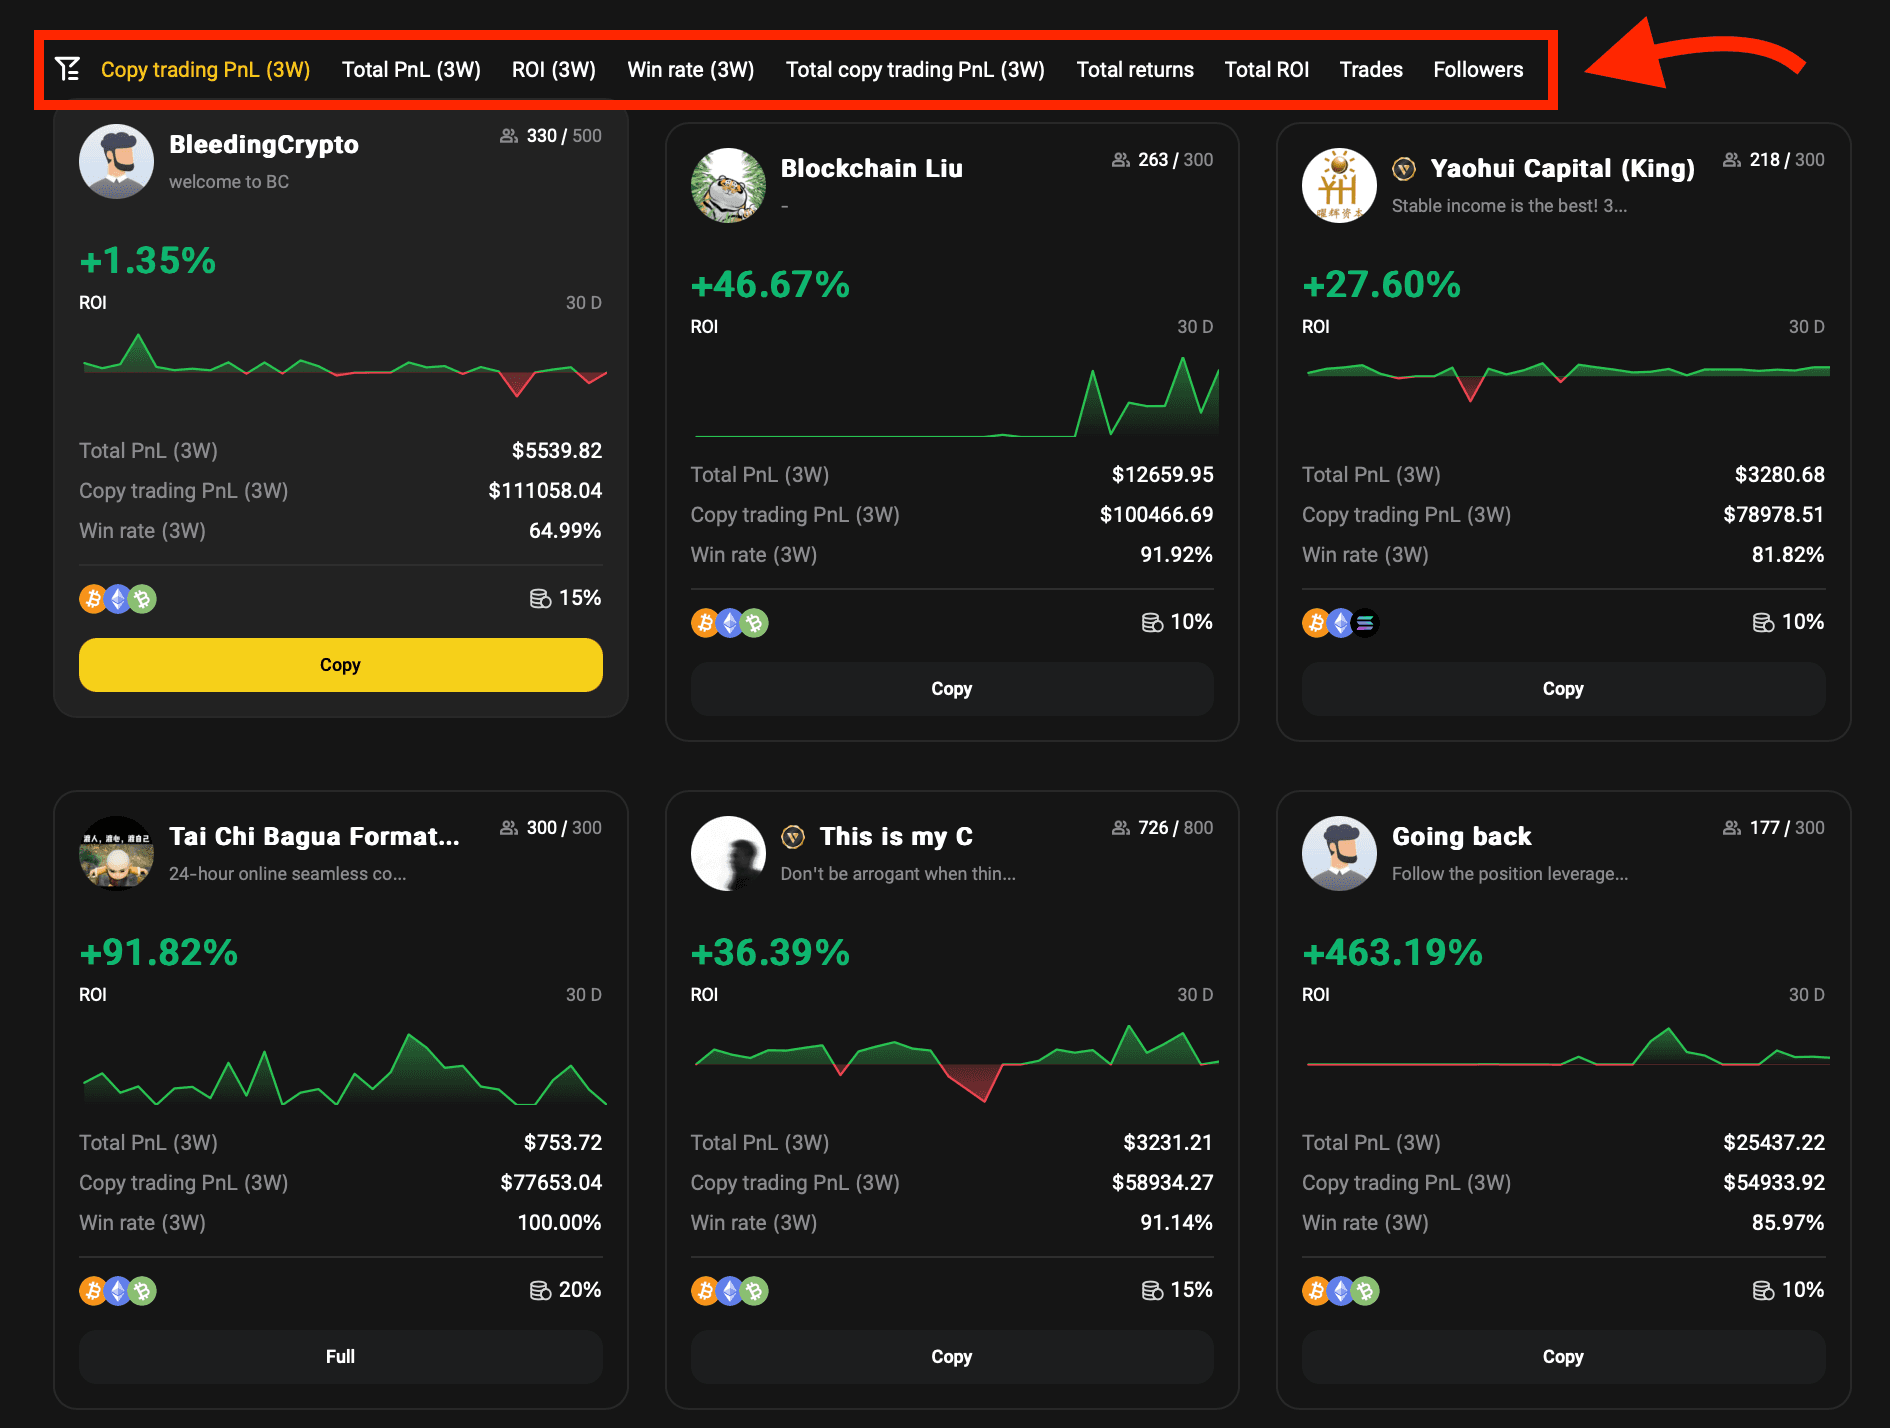
Task: Open Blockchain Liu's tiger profile picture
Action: [728, 185]
